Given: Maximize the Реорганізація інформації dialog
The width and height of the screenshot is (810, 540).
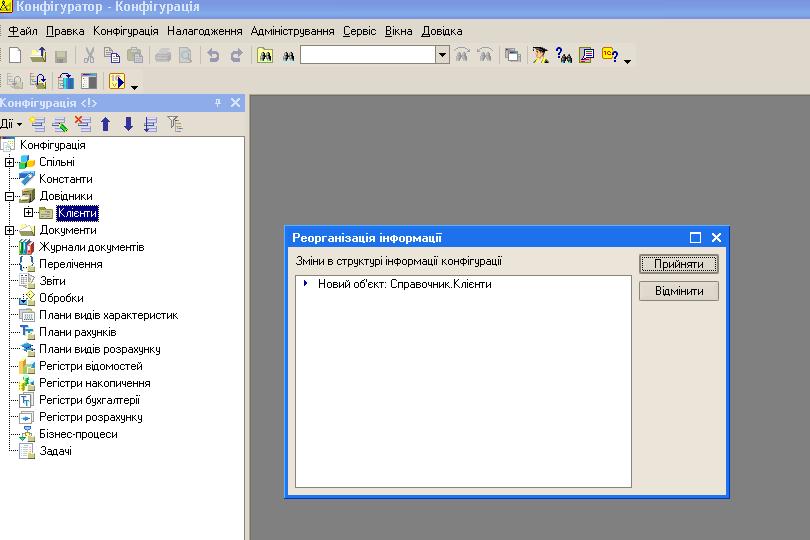Looking at the screenshot, I should pos(695,238).
